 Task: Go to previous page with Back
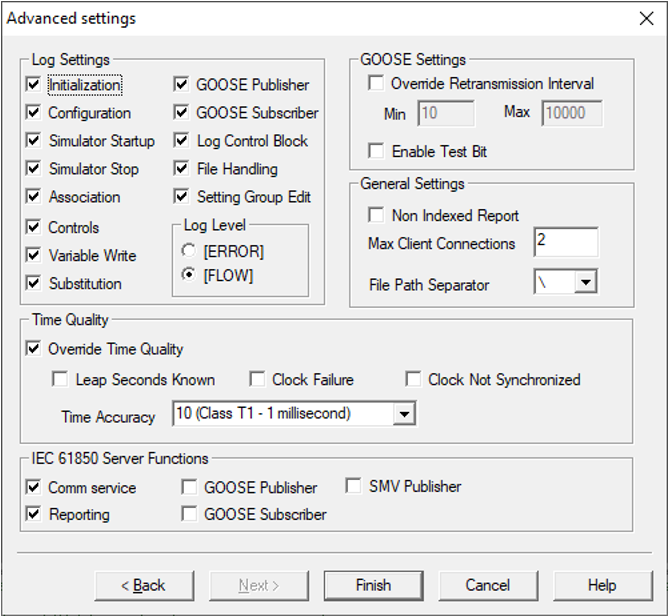pos(144,585)
